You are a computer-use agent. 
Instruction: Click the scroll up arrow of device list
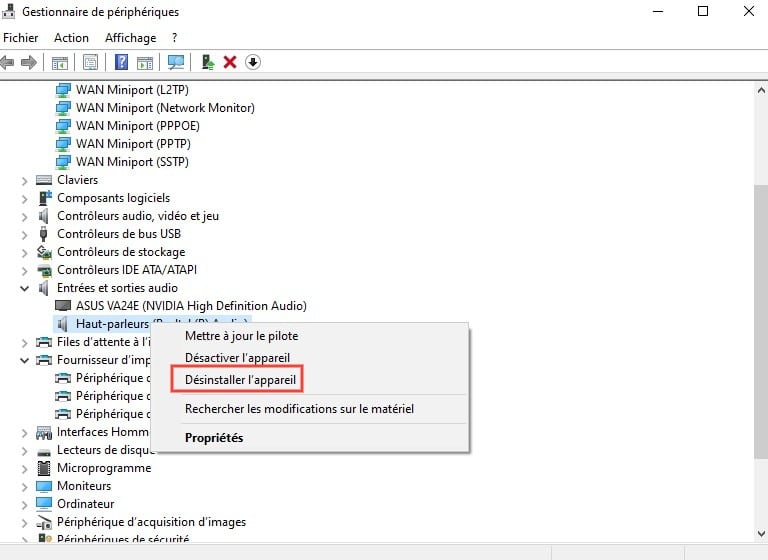(761, 90)
